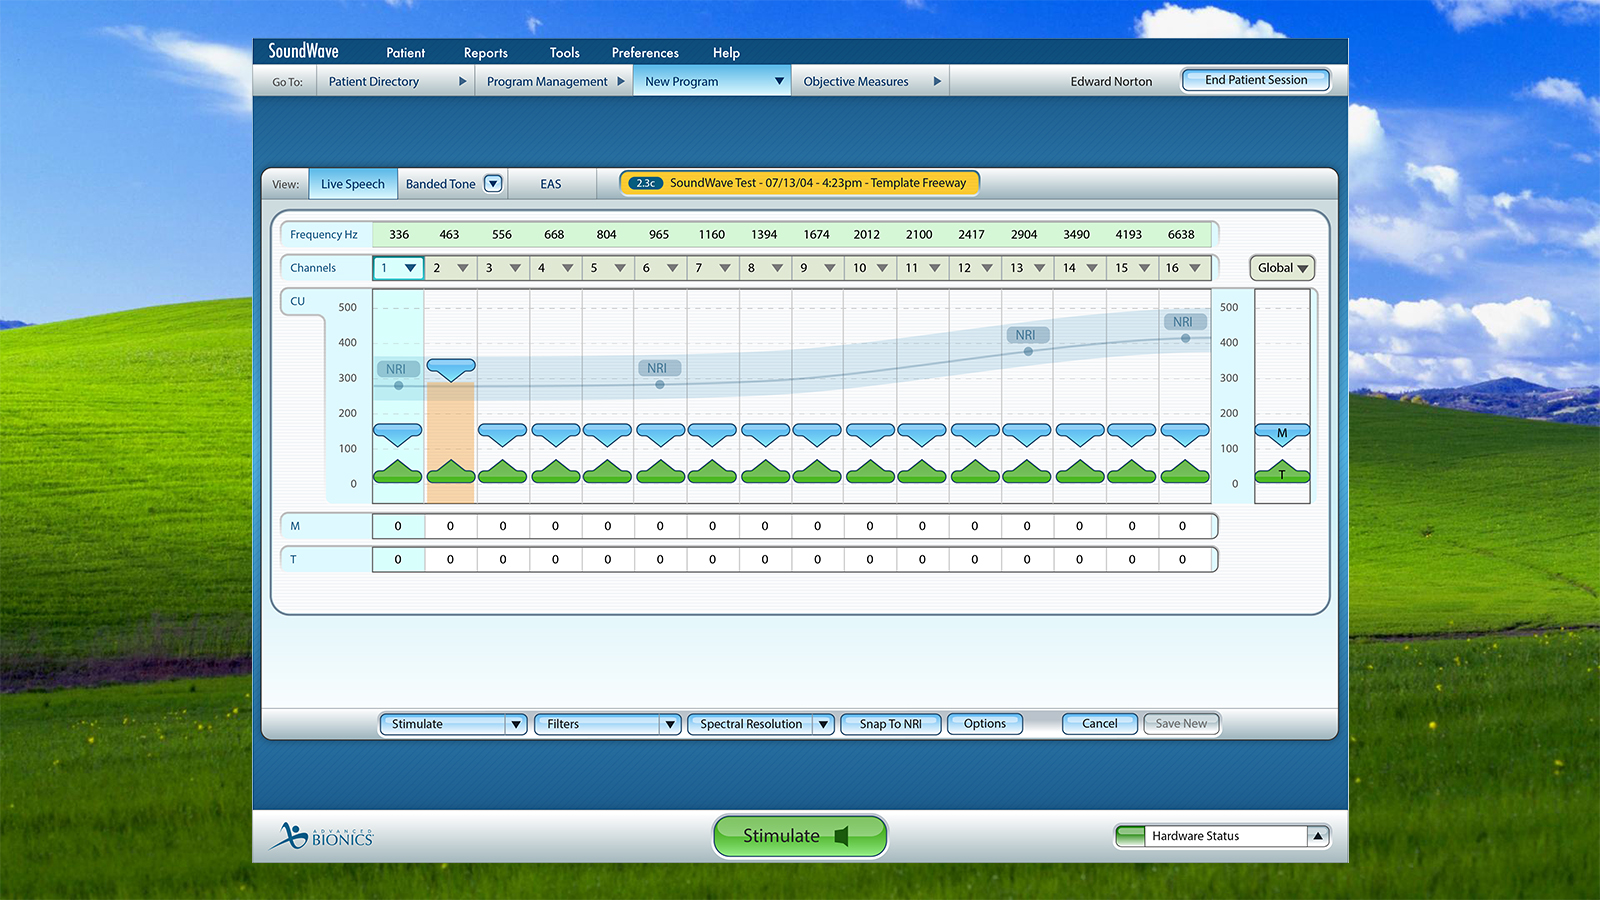
Task: Expand the Hardware Status panel arrow
Action: [1318, 836]
